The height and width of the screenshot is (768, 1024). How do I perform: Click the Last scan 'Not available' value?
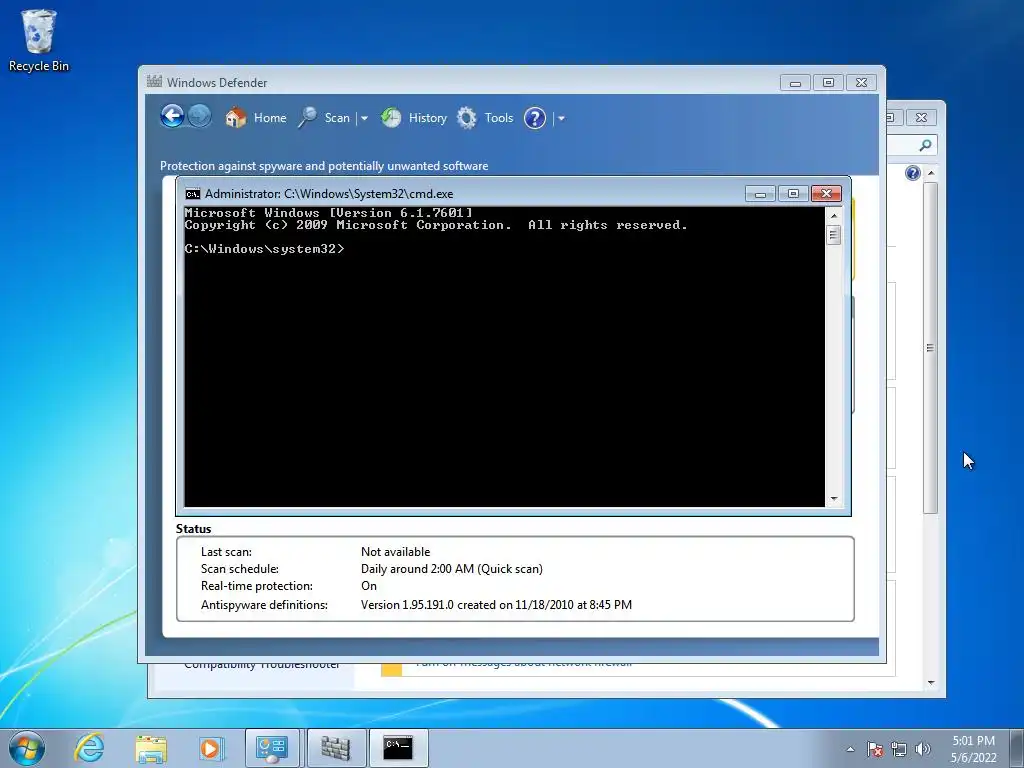pyautogui.click(x=396, y=552)
